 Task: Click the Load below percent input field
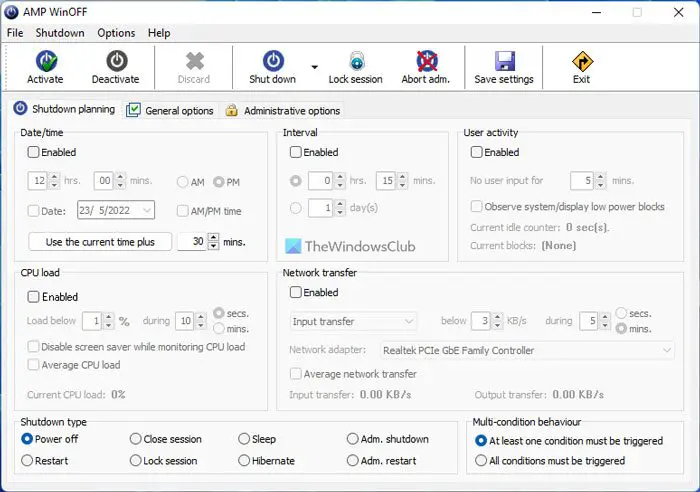click(x=92, y=321)
